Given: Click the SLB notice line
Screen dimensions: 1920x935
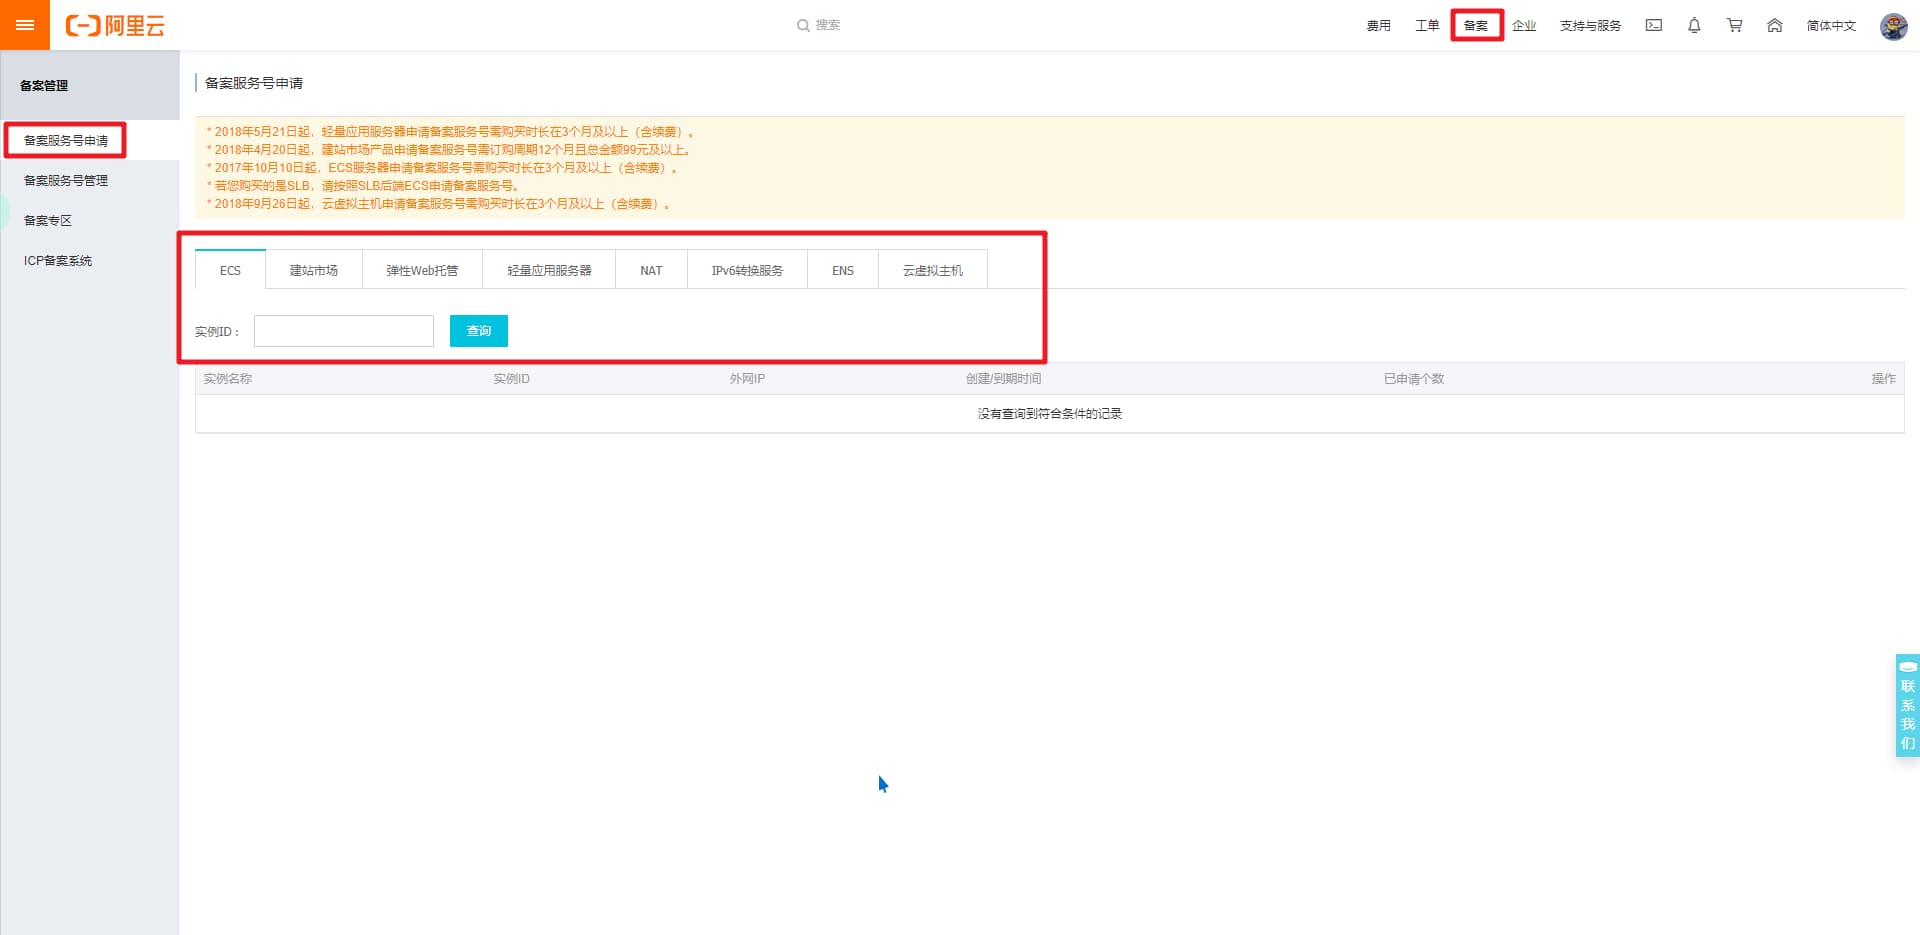Looking at the screenshot, I should (362, 185).
